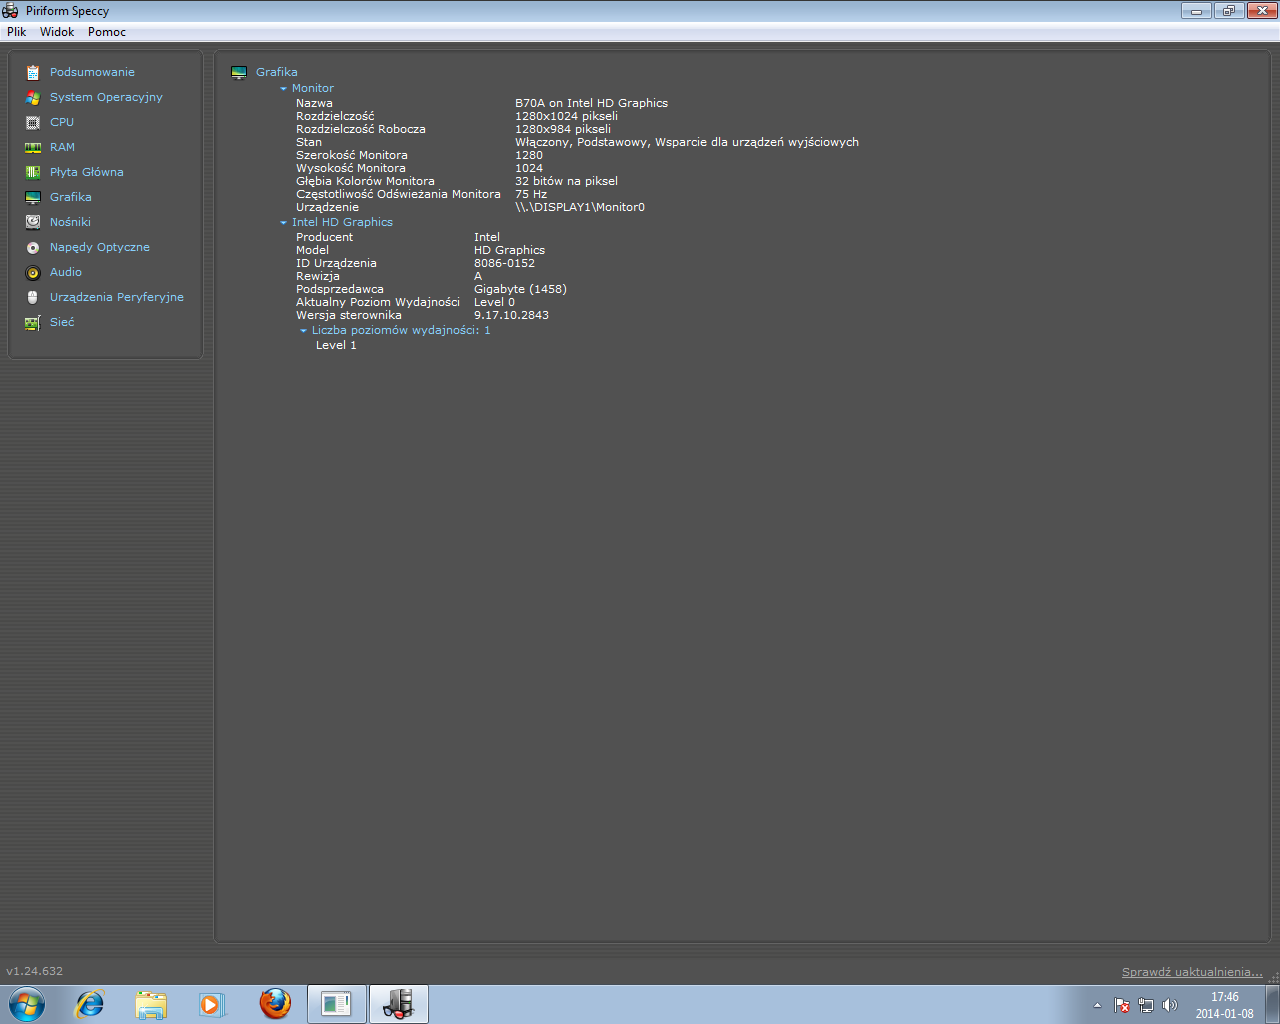Select driver version 9.17.10.2843
The image size is (1280, 1024).
pyautogui.click(x=511, y=315)
